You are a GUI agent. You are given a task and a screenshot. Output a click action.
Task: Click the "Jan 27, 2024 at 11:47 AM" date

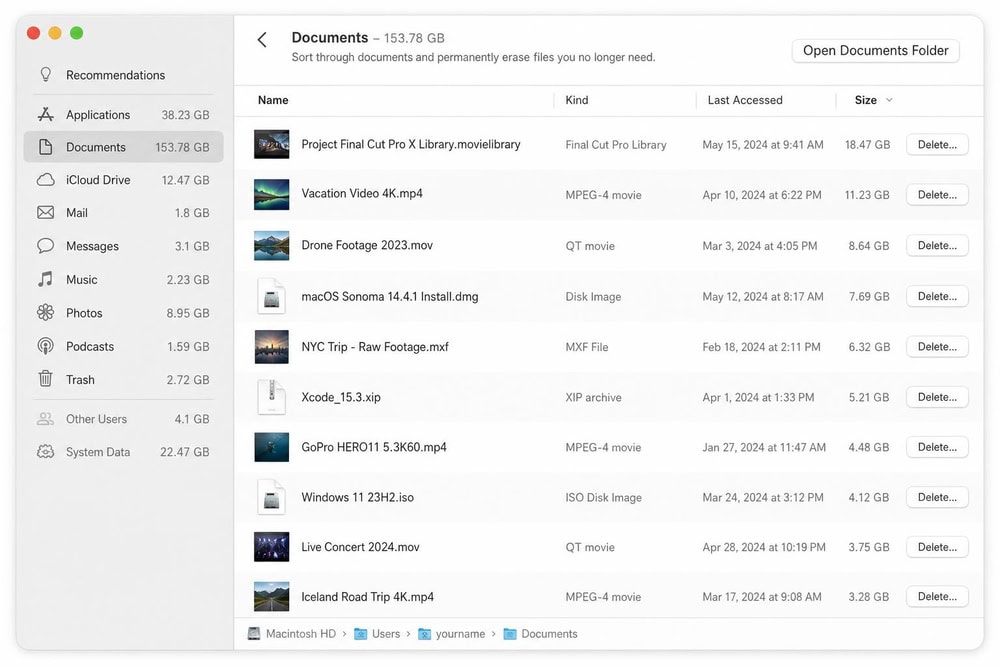pyautogui.click(x=764, y=447)
